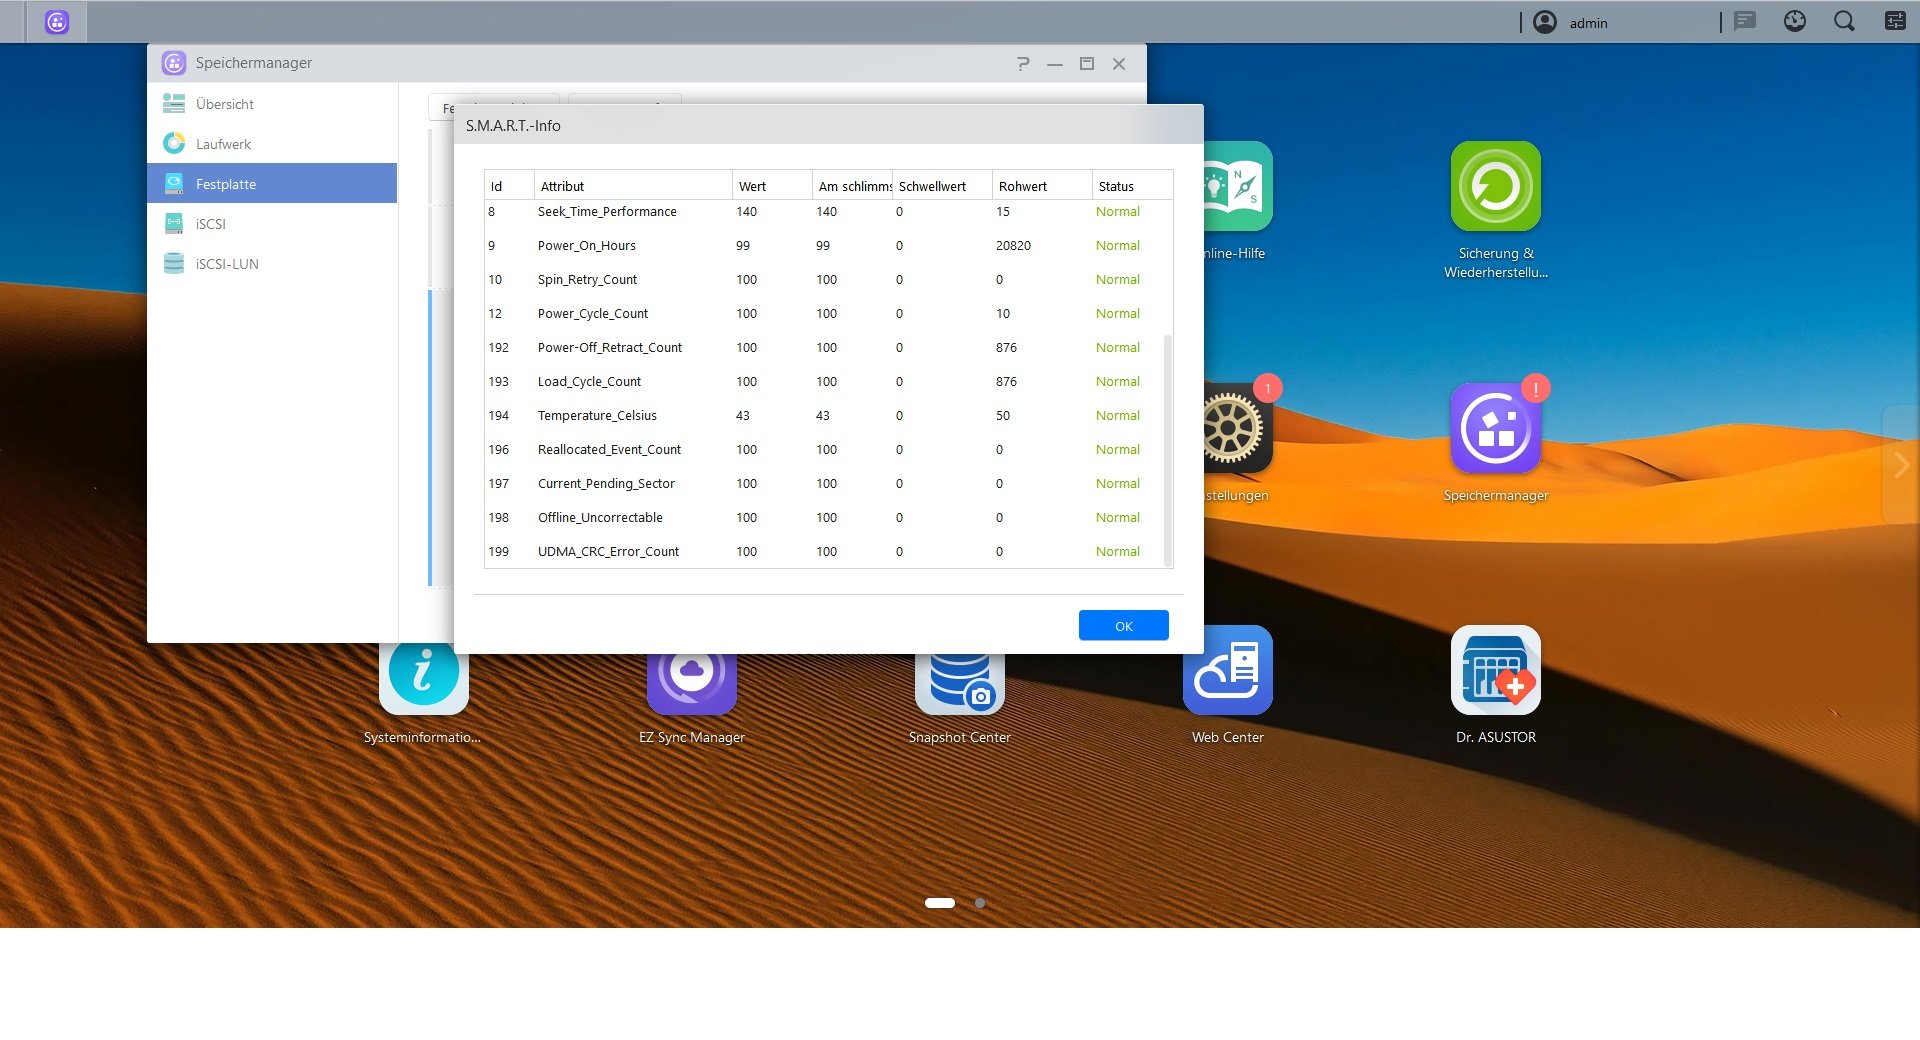The width and height of the screenshot is (1920, 1040).
Task: Select the Load_Cycle_Count attribute row
Action: tap(824, 382)
